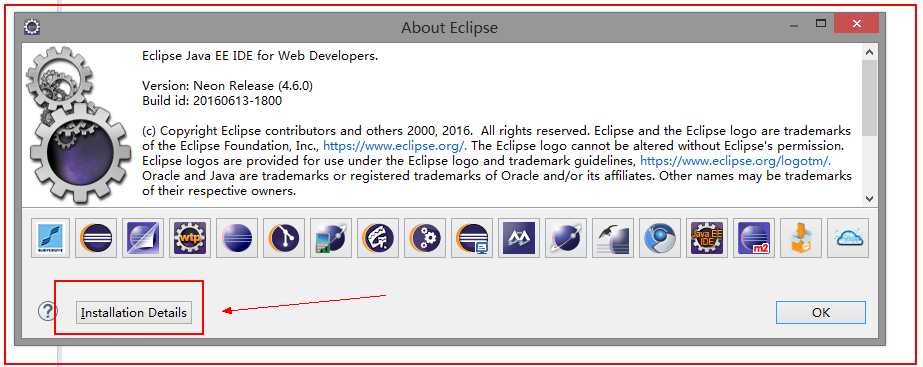Open the eclipse.org/logotm/ guidelines link

[x=735, y=160]
